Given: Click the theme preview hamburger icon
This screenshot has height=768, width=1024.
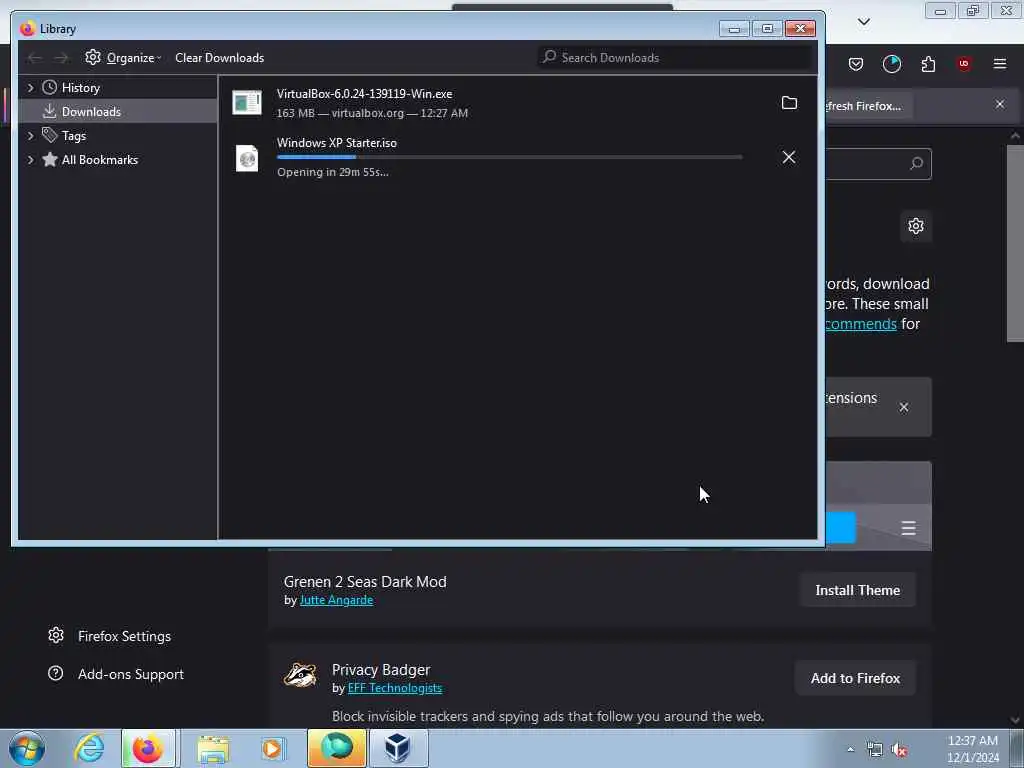Looking at the screenshot, I should [908, 528].
